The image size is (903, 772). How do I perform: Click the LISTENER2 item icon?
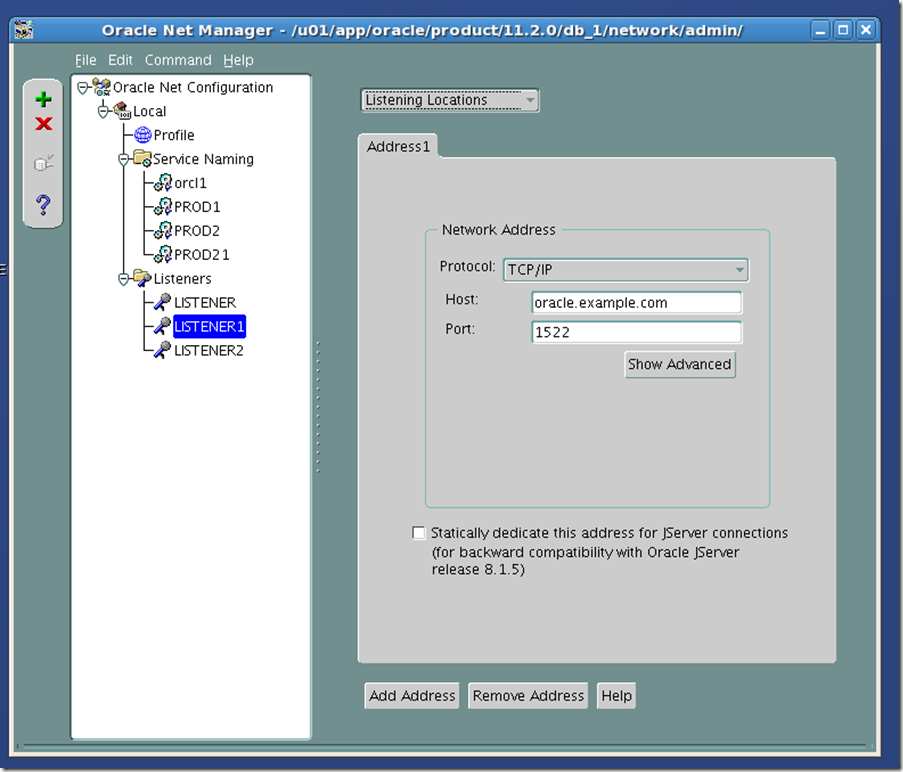pyautogui.click(x=162, y=349)
